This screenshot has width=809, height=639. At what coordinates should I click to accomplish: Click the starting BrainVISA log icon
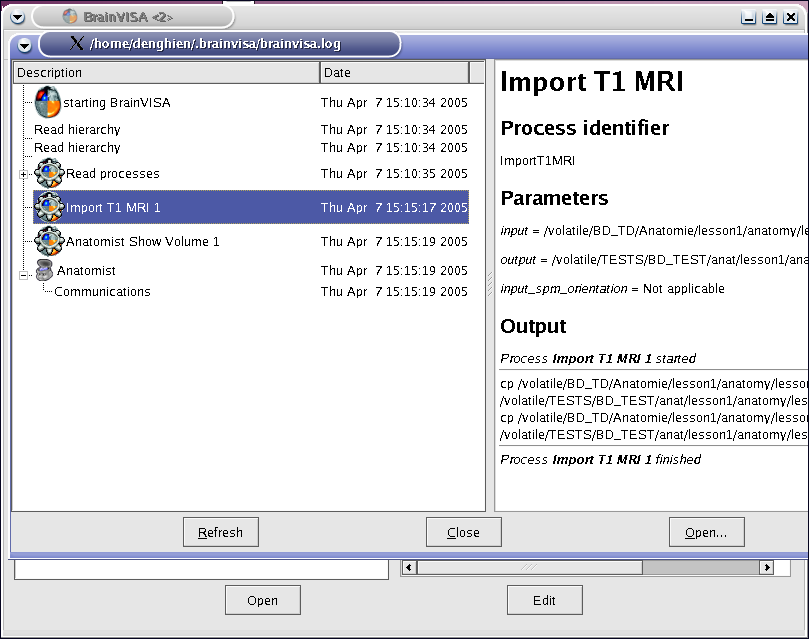point(48,102)
